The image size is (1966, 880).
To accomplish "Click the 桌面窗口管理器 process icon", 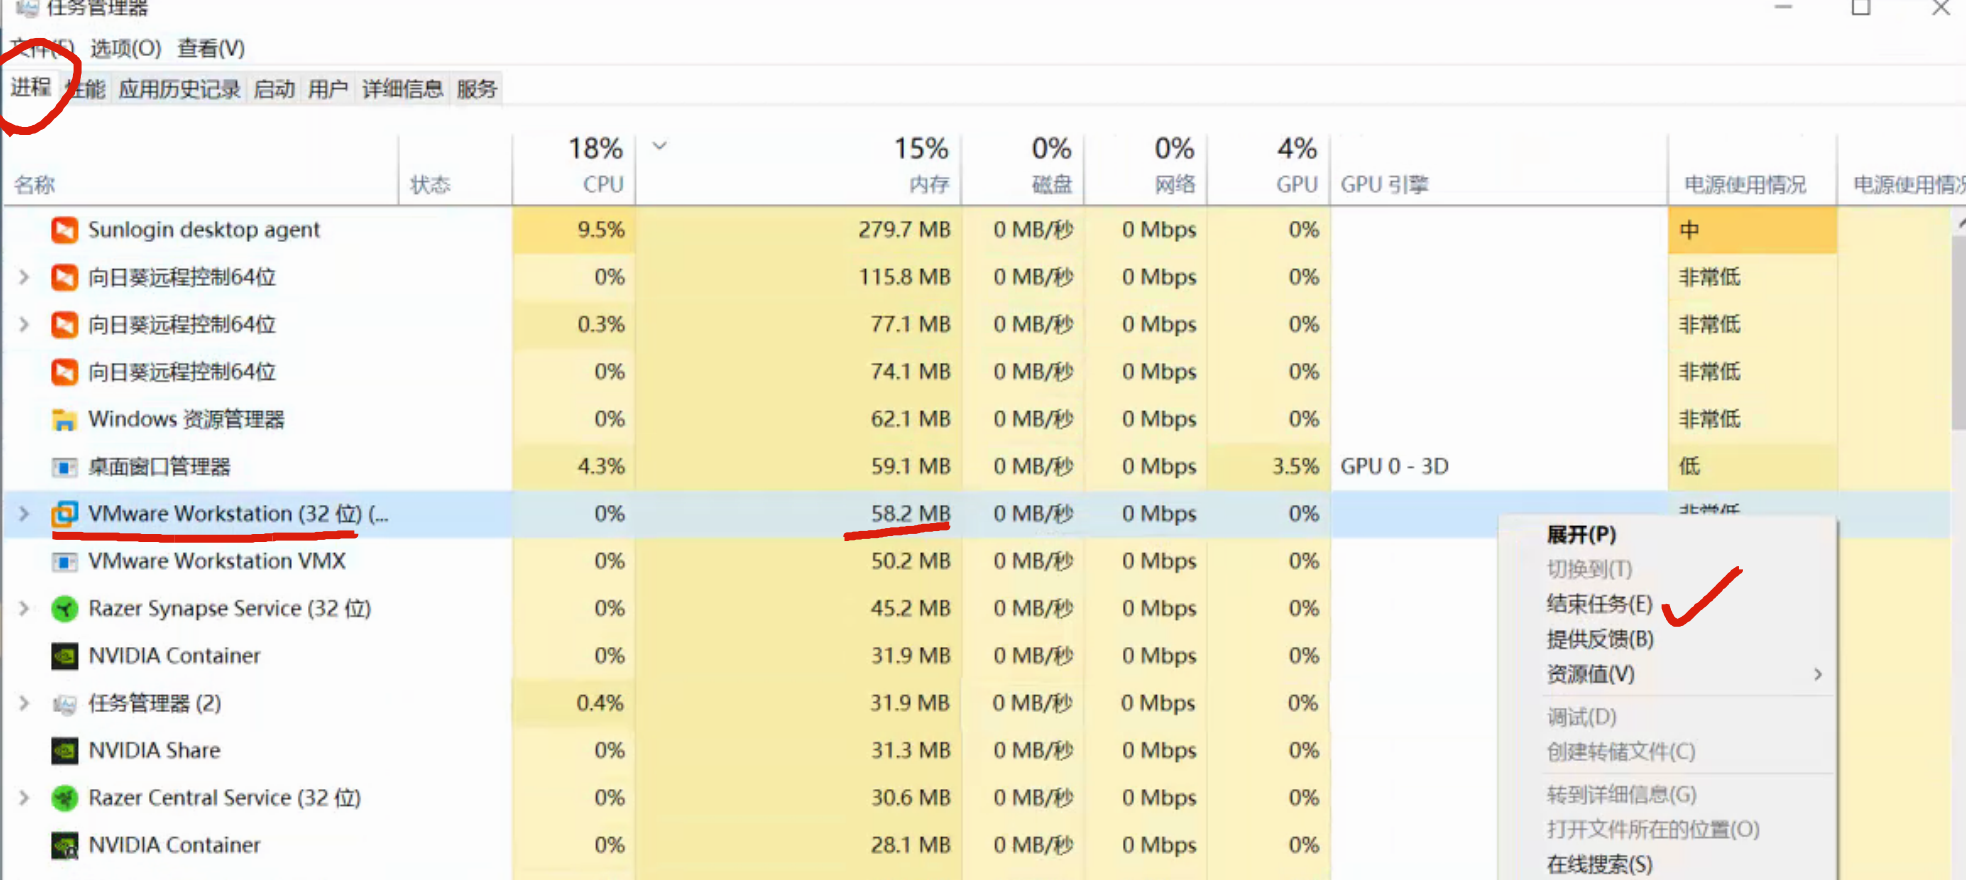I will [x=64, y=467].
